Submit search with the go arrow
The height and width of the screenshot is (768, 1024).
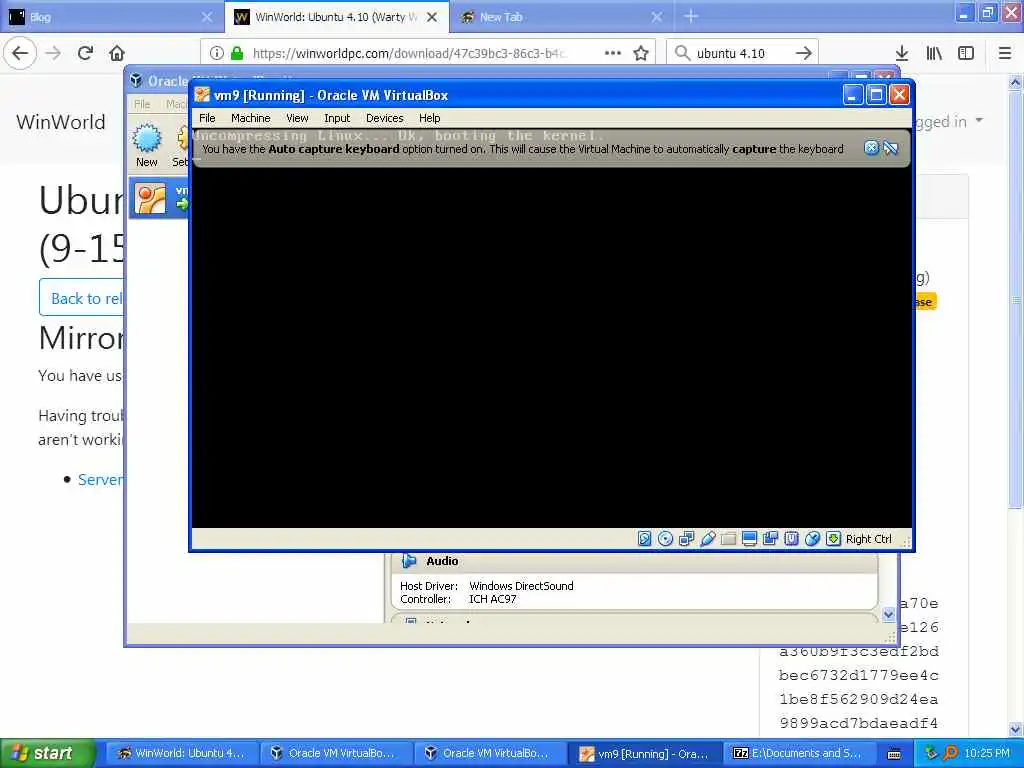[804, 53]
